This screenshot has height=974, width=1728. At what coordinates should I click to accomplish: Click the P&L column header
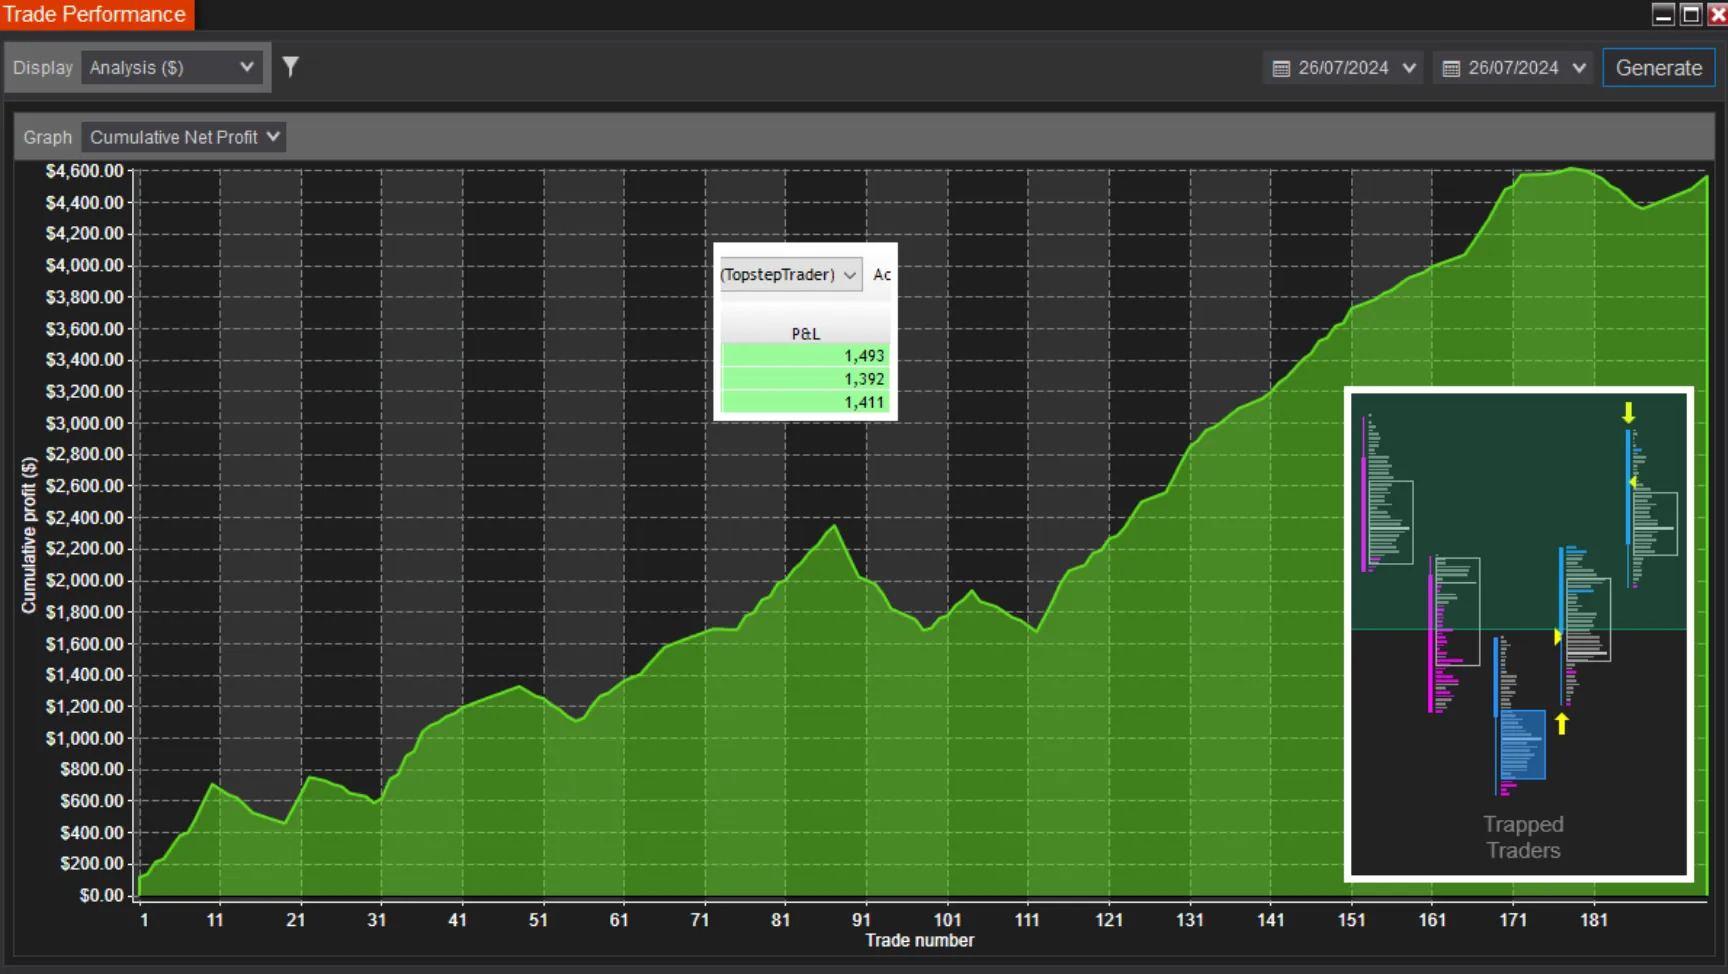click(x=805, y=333)
